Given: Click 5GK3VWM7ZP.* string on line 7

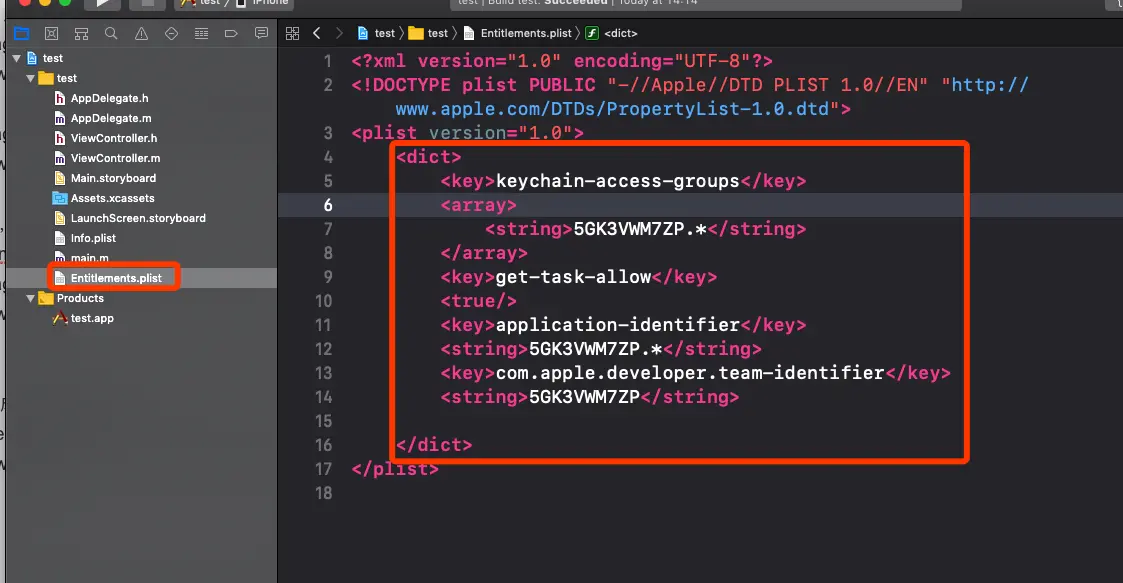Looking at the screenshot, I should tap(640, 229).
